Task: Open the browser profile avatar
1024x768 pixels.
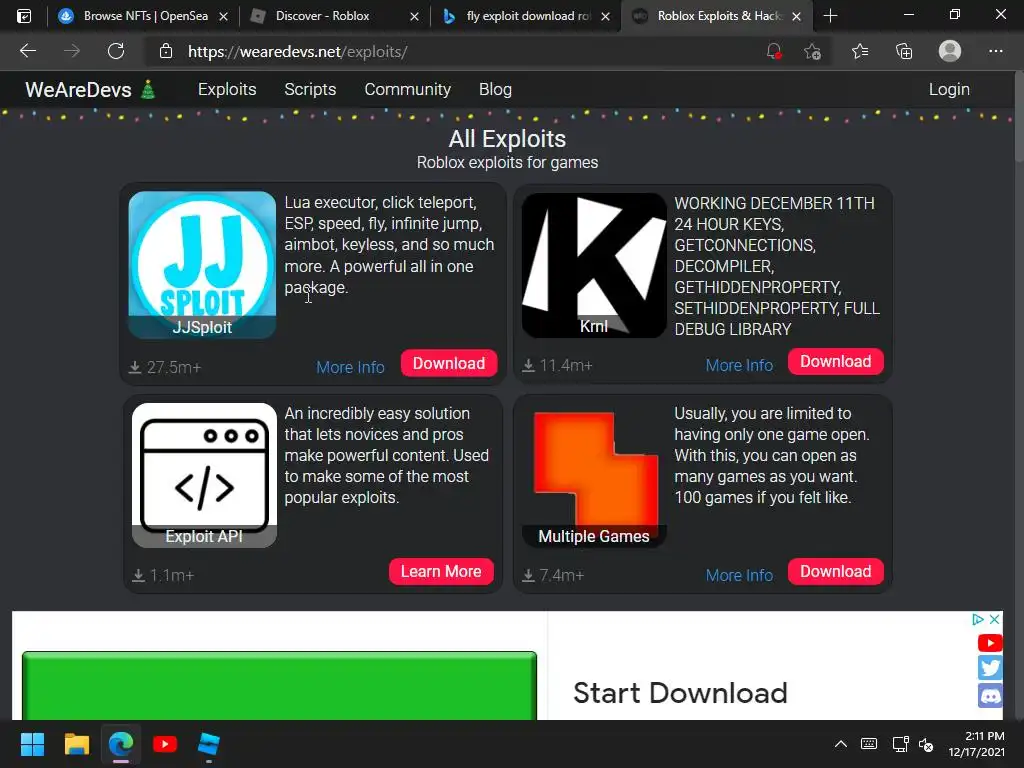Action: pos(950,51)
